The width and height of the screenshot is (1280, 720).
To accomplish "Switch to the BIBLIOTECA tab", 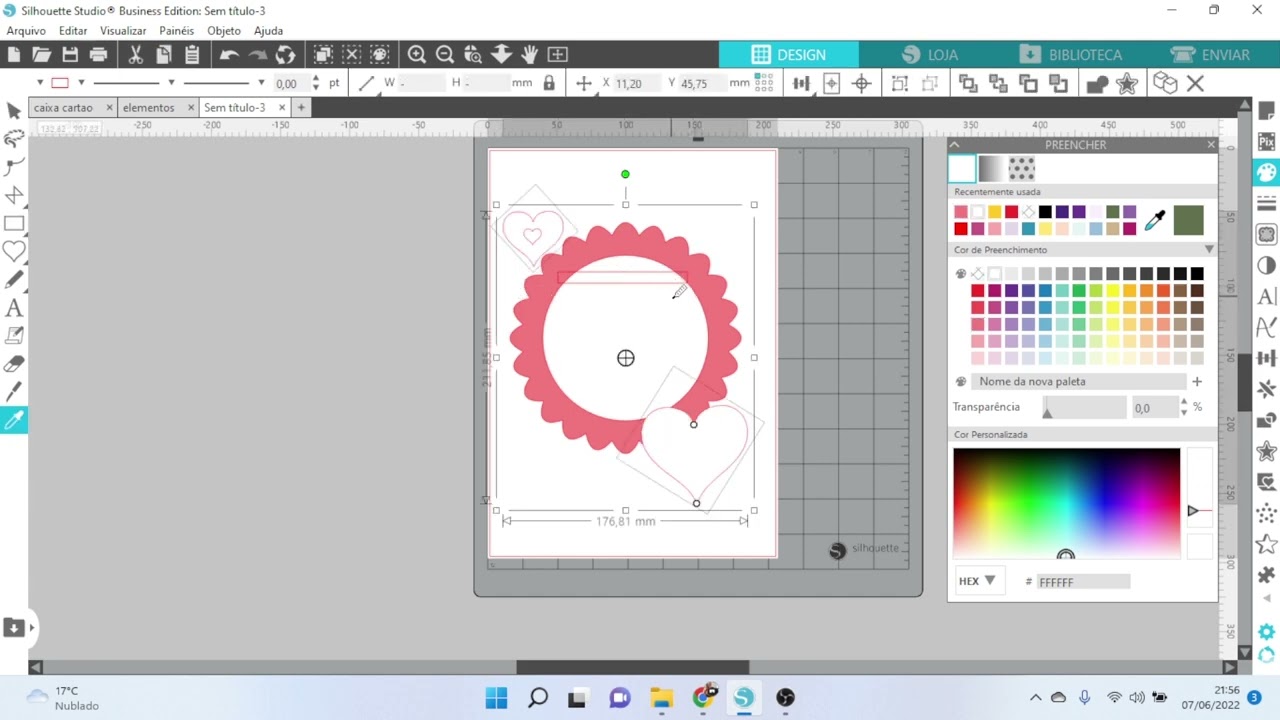I will (x=1071, y=55).
